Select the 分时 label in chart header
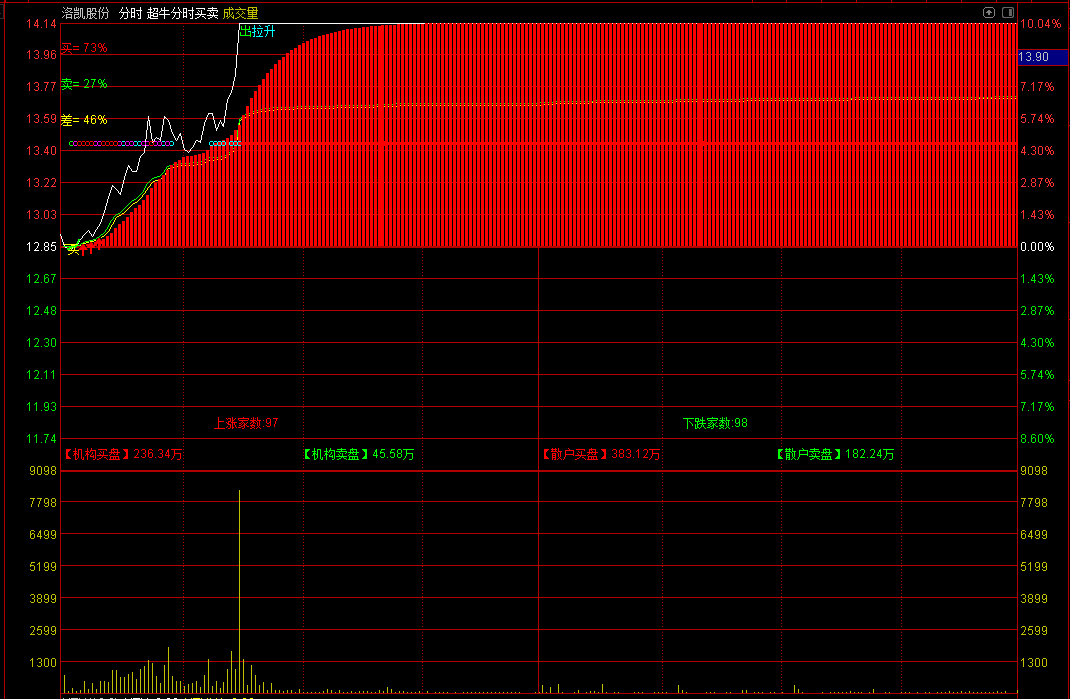 (130, 13)
